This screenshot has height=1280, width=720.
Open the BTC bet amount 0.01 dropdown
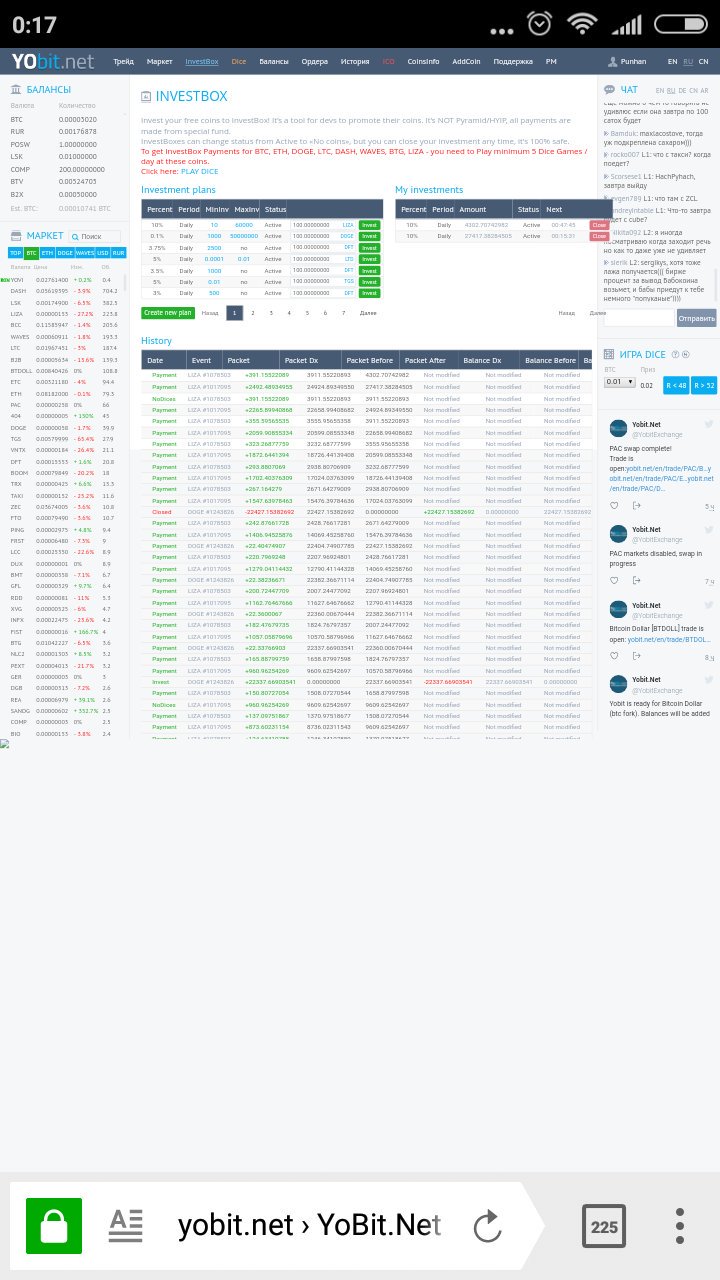point(619,382)
